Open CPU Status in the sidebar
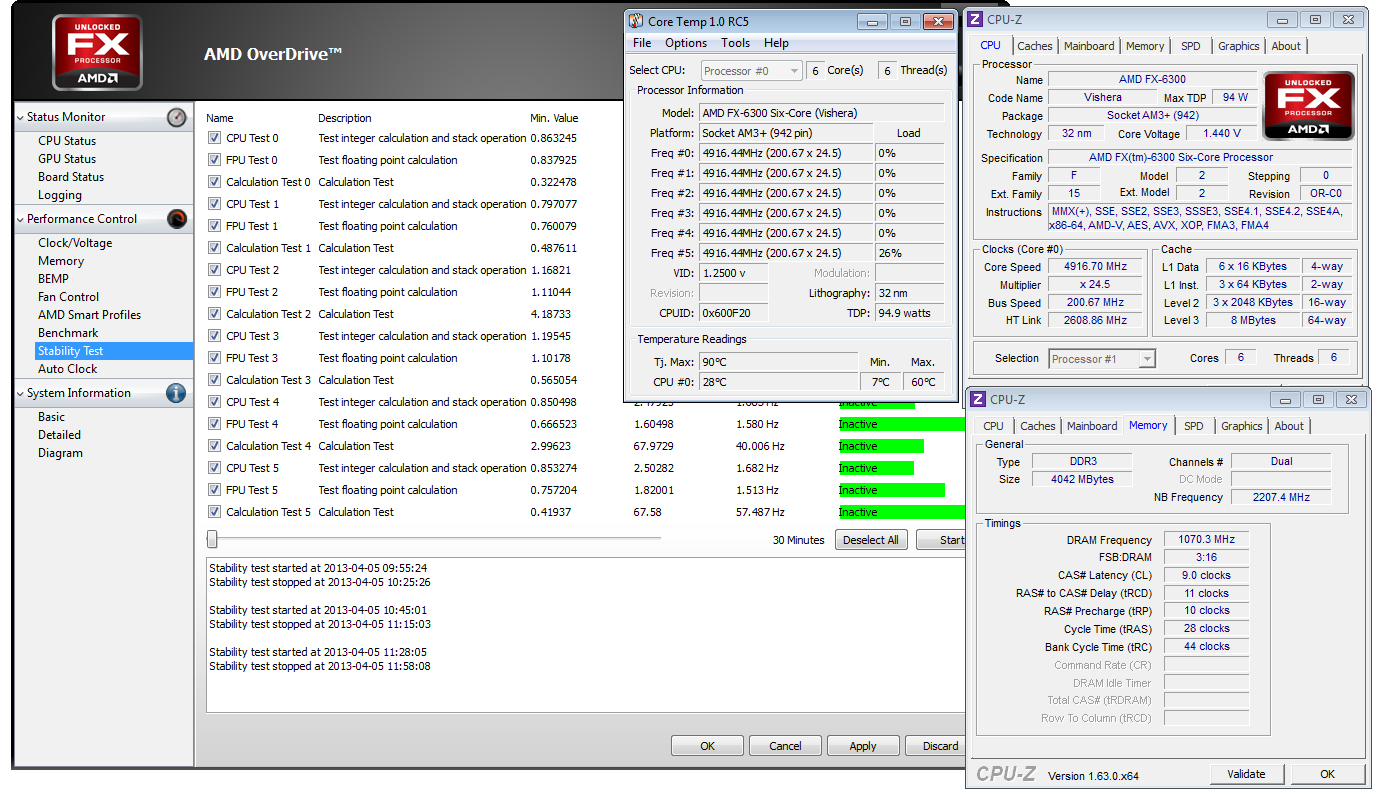1378x794 pixels. pos(67,141)
